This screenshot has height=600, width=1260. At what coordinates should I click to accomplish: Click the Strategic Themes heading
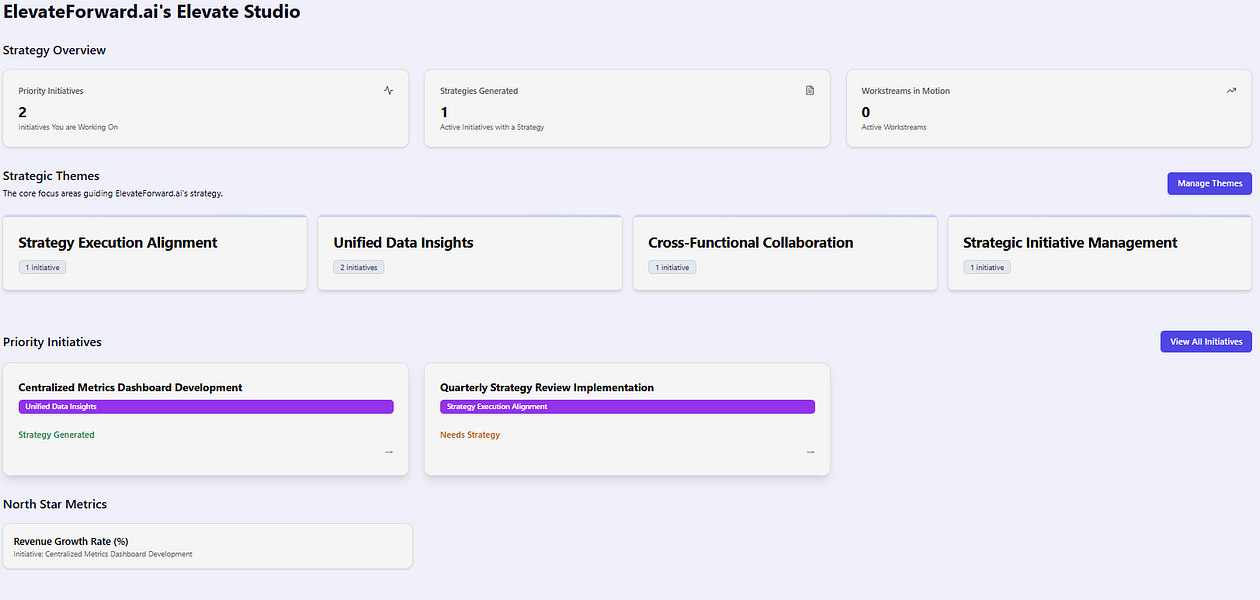click(51, 176)
